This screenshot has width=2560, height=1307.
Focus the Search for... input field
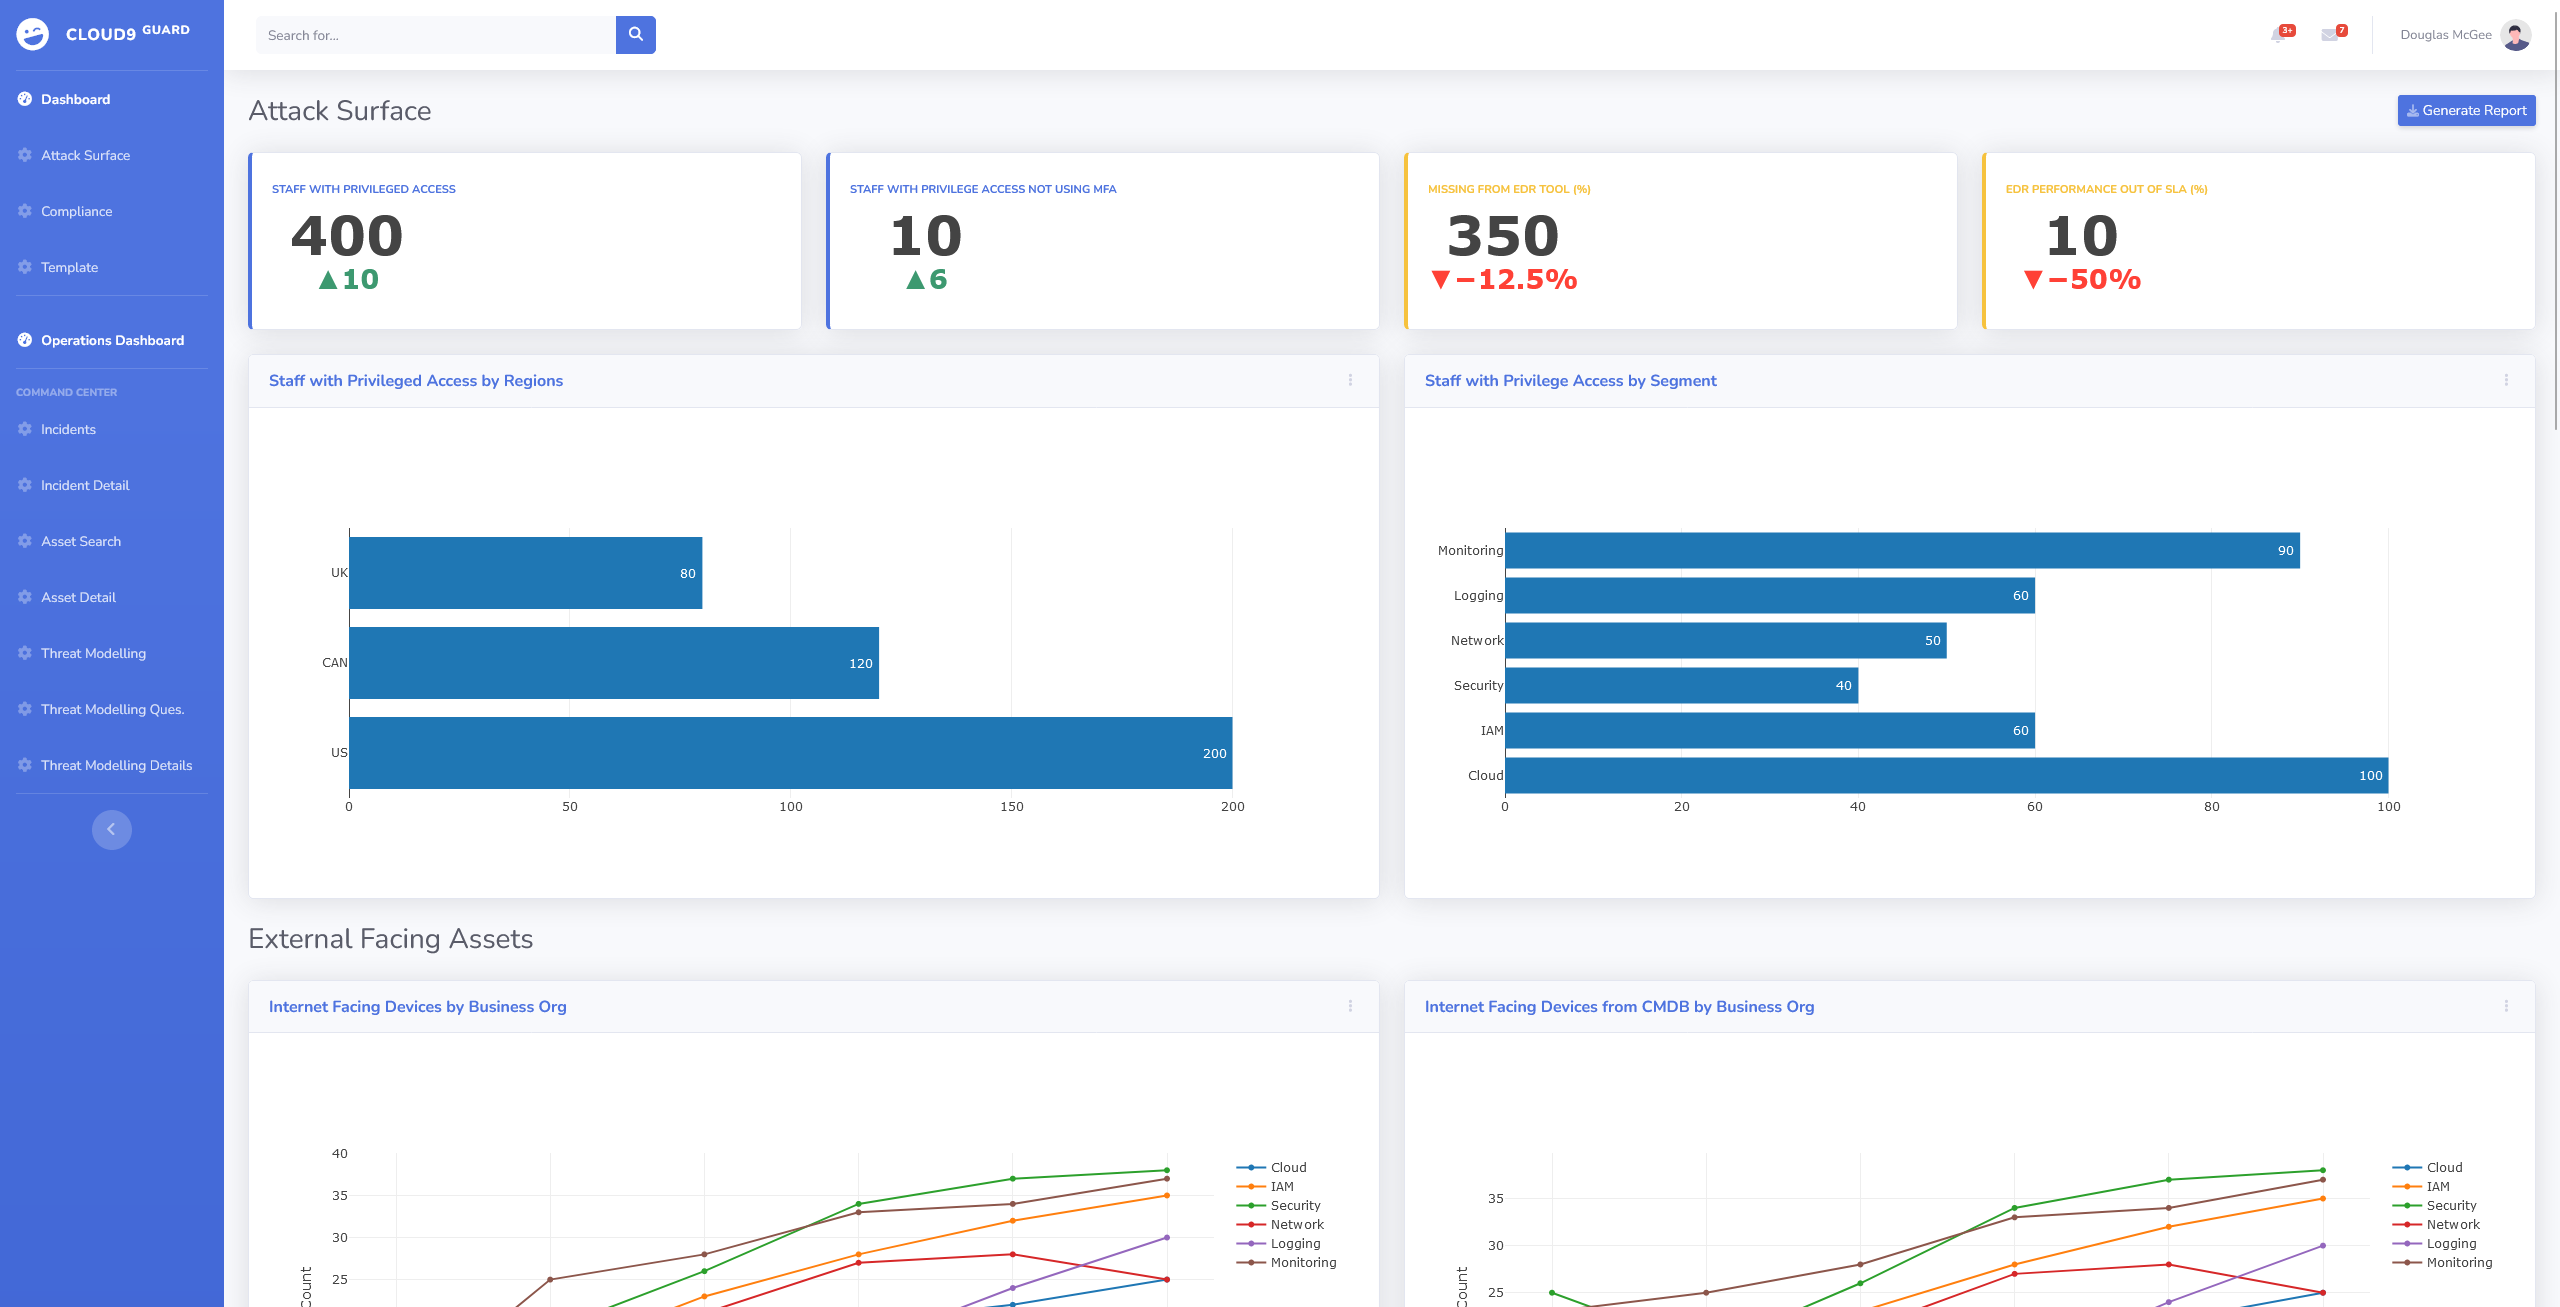click(435, 35)
